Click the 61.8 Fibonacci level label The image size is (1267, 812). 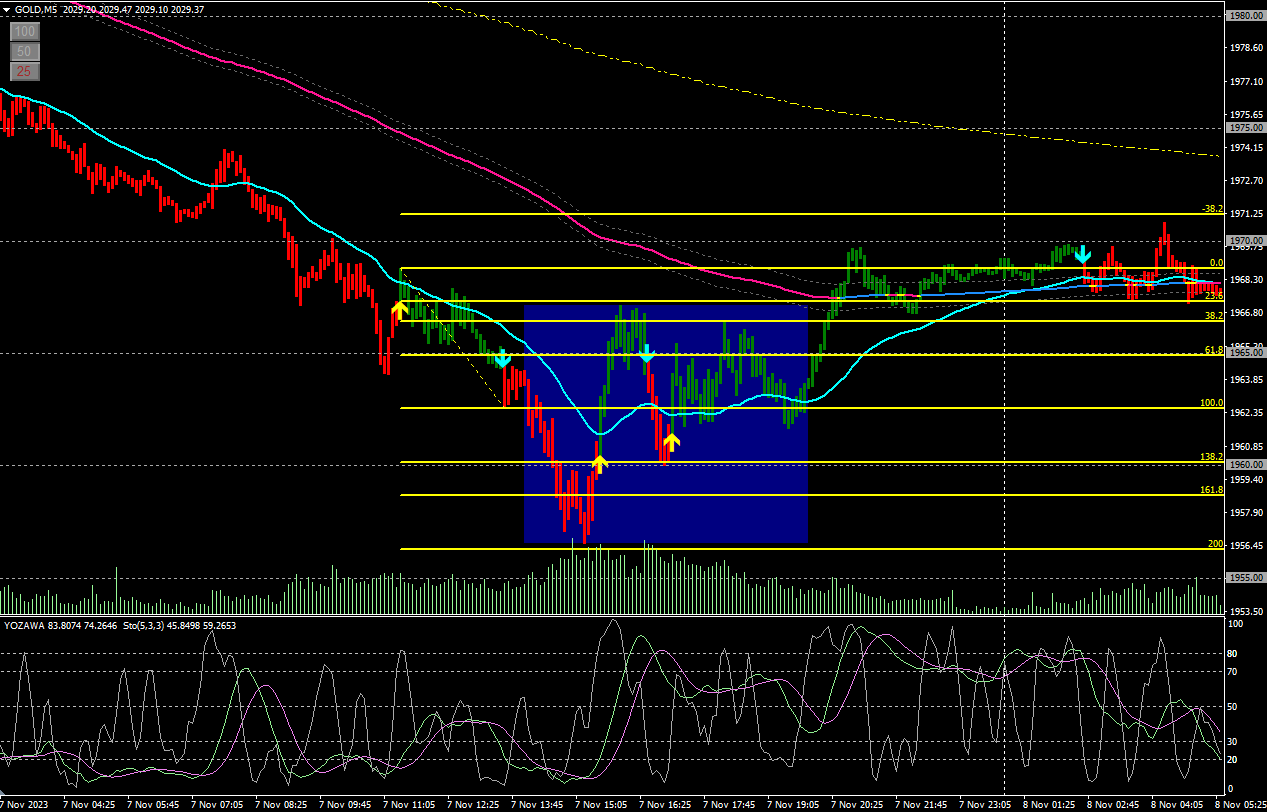1214,350
